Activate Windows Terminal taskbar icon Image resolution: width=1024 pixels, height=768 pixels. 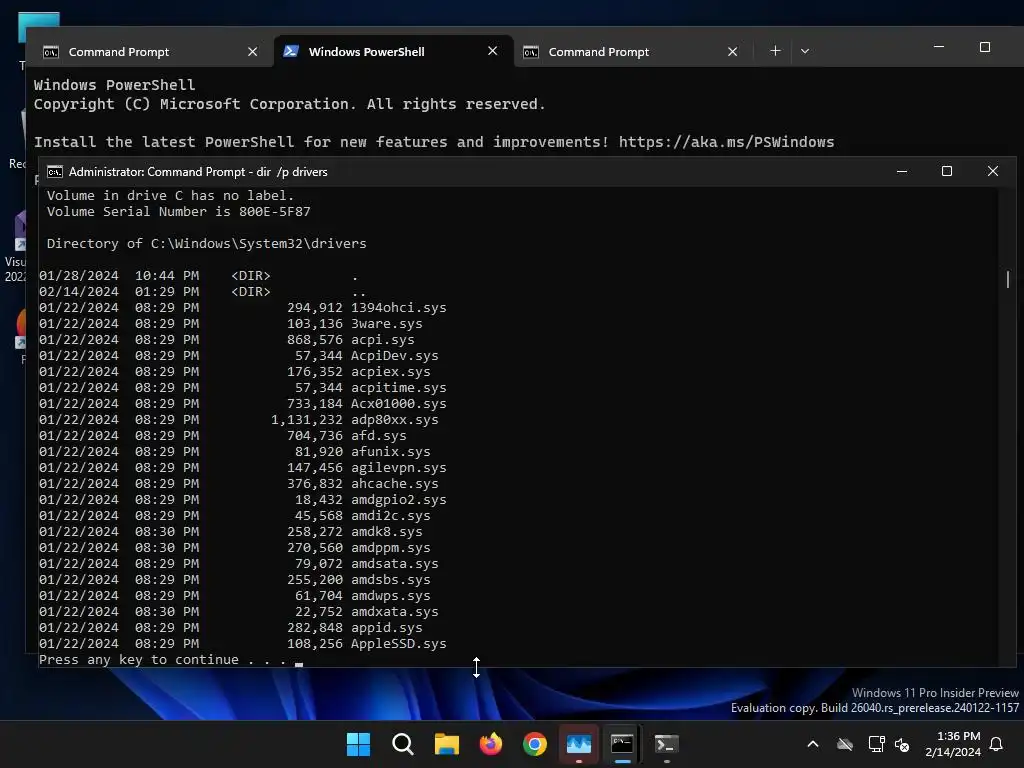[x=666, y=744]
